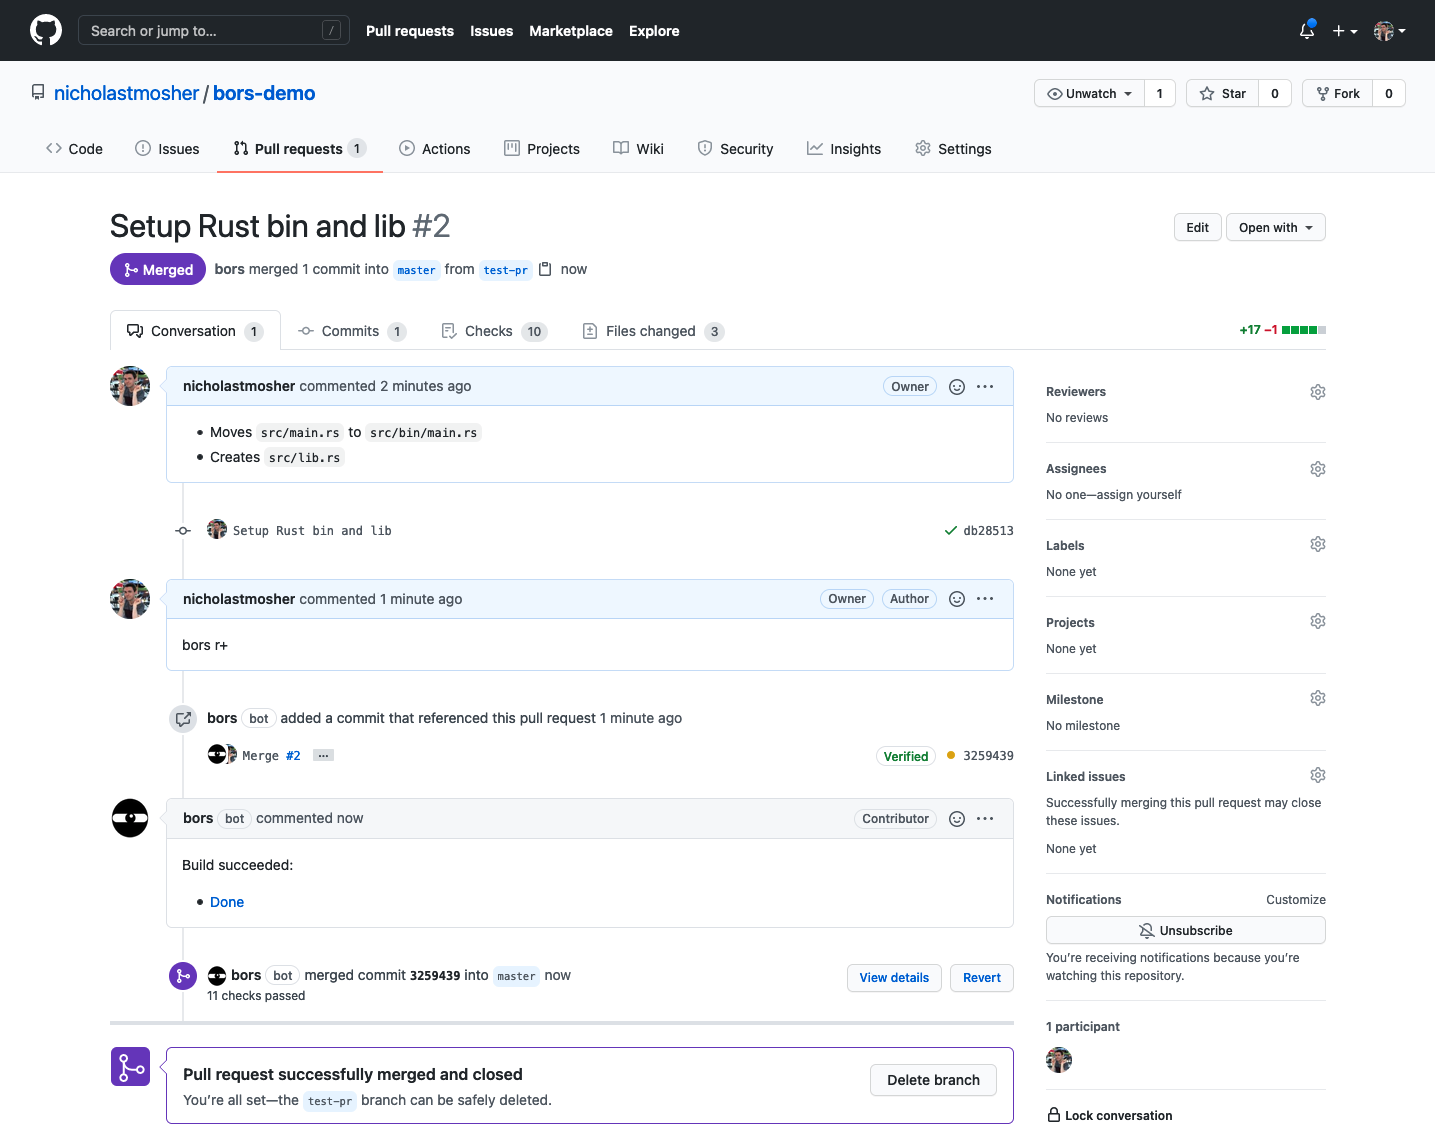Open the Open with dropdown
1435x1133 pixels.
[x=1275, y=227]
